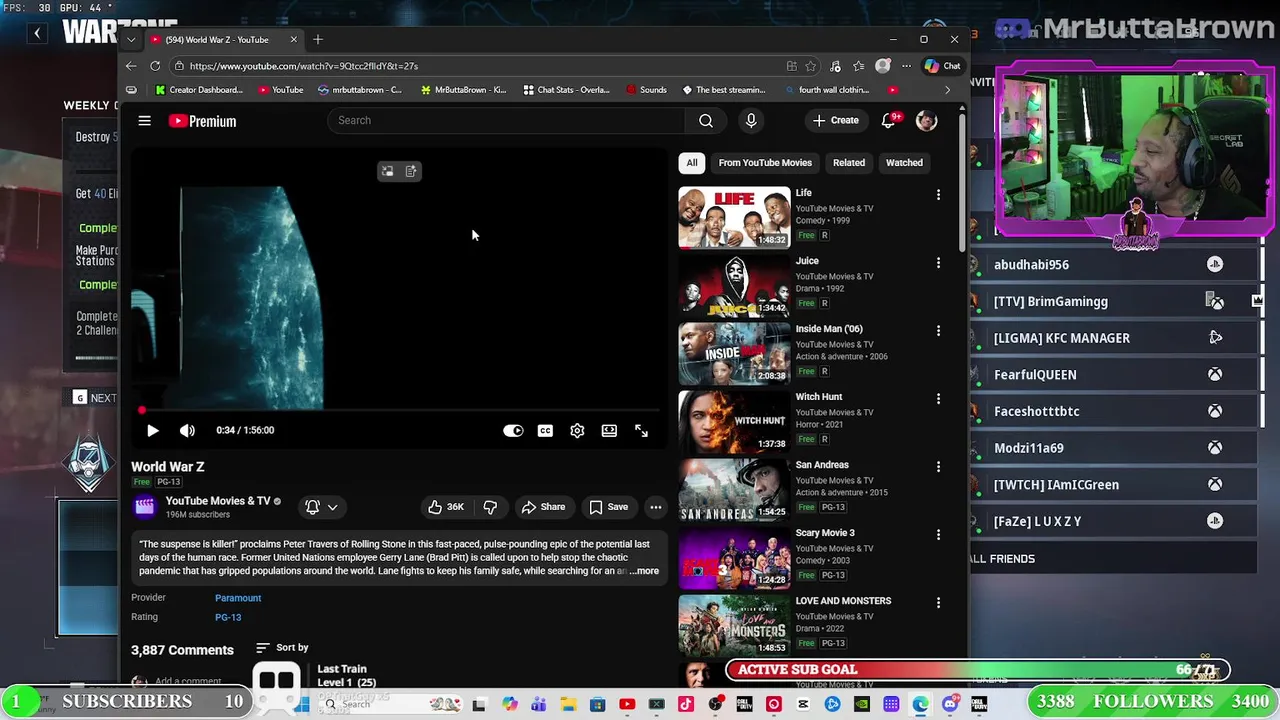Open Inside Man movie thumbnail
Image resolution: width=1280 pixels, height=720 pixels.
[x=734, y=353]
